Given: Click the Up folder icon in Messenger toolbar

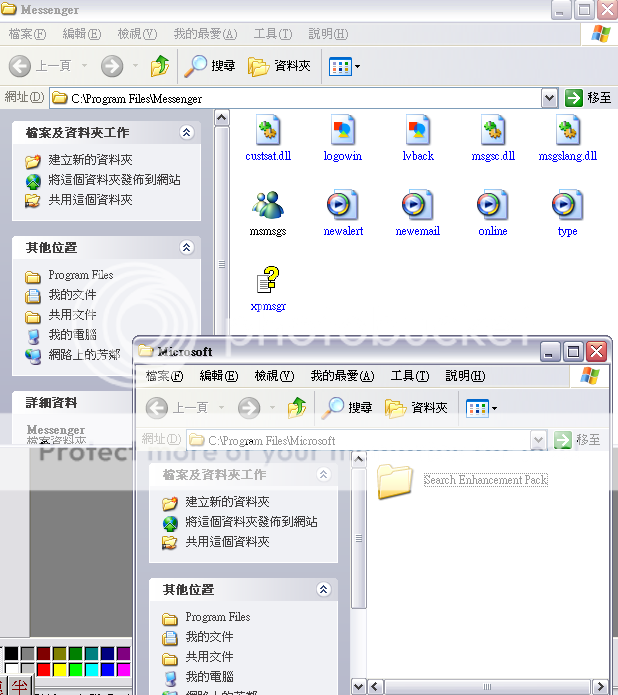Looking at the screenshot, I should pyautogui.click(x=160, y=66).
